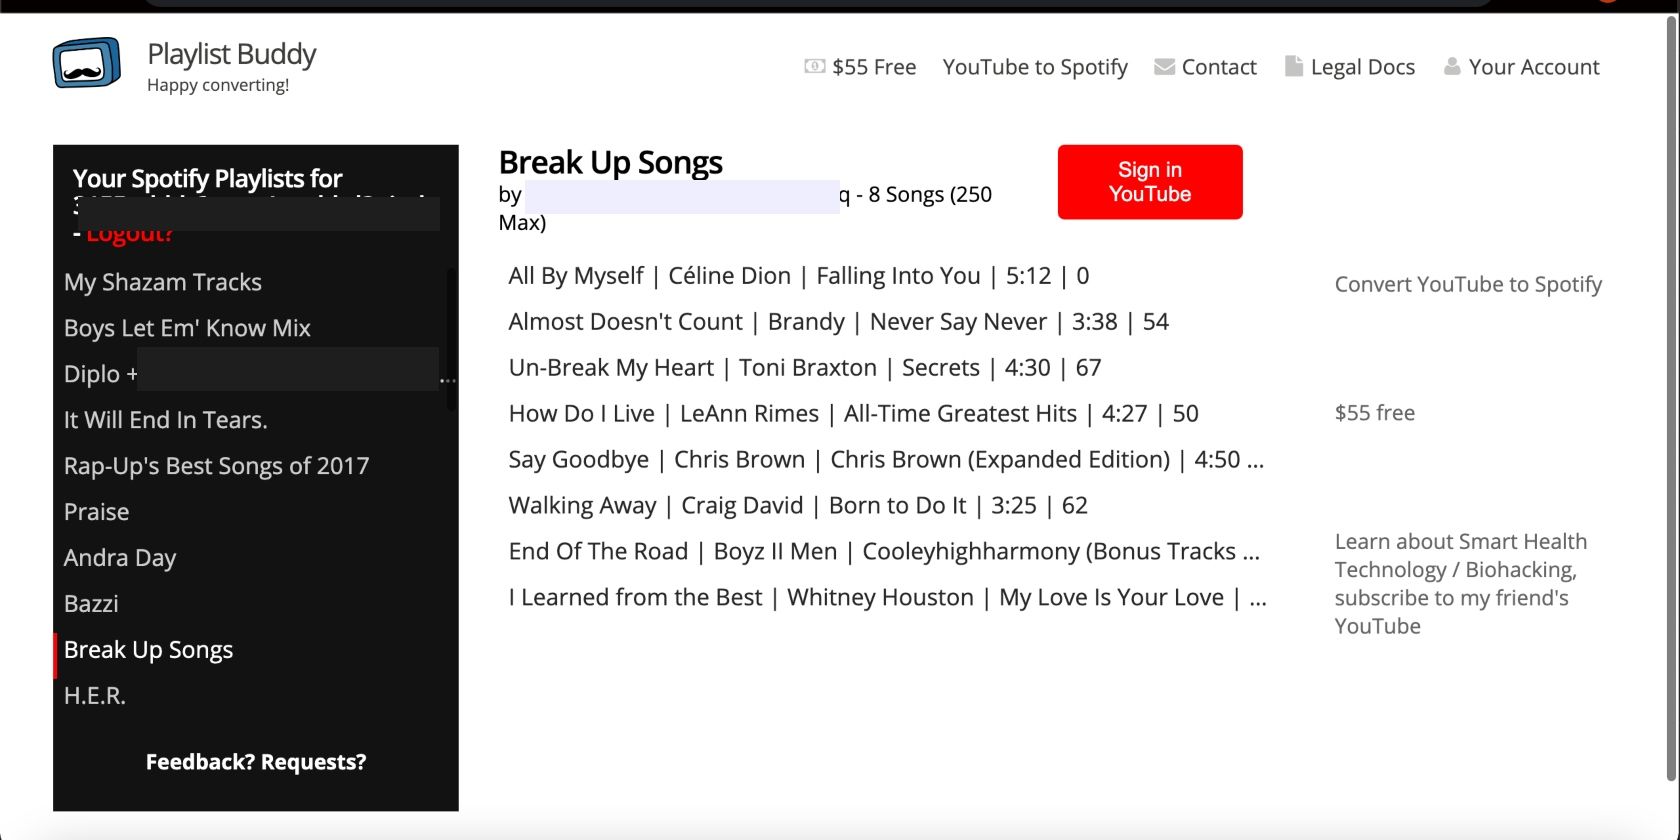Click the money icon beside $55 Free

(x=815, y=67)
